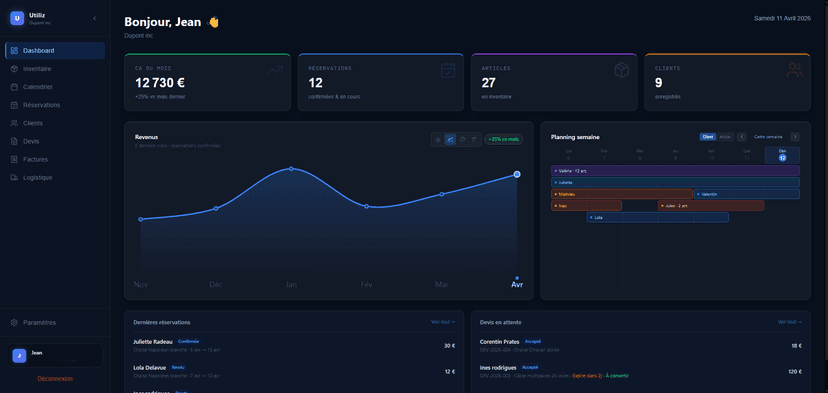Toggle planning view to Client
Viewport: 828px width, 393px height.
pyautogui.click(x=708, y=137)
